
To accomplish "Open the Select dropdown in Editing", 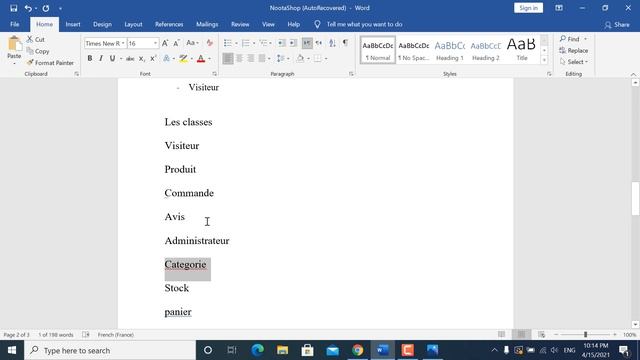I will point(574,62).
